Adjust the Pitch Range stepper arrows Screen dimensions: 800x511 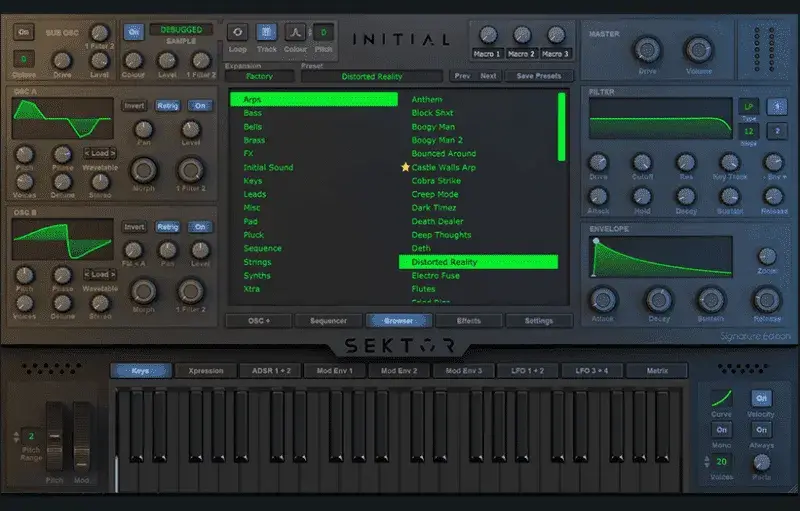(x=16, y=437)
